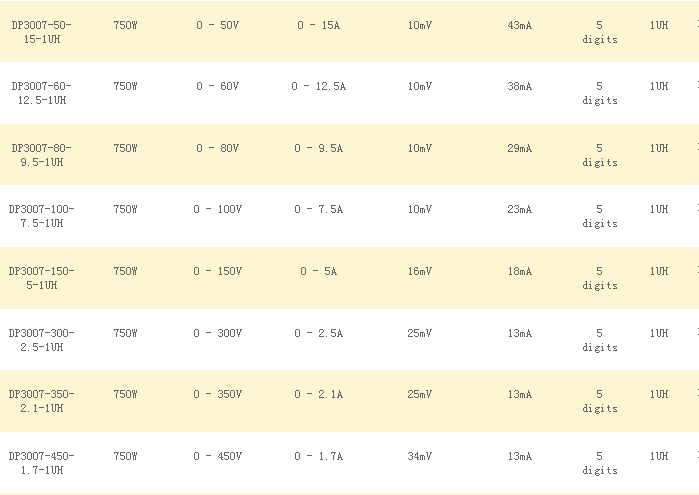The height and width of the screenshot is (495, 699).
Task: Click the 16mV ripple voltage value
Action: coord(420,272)
